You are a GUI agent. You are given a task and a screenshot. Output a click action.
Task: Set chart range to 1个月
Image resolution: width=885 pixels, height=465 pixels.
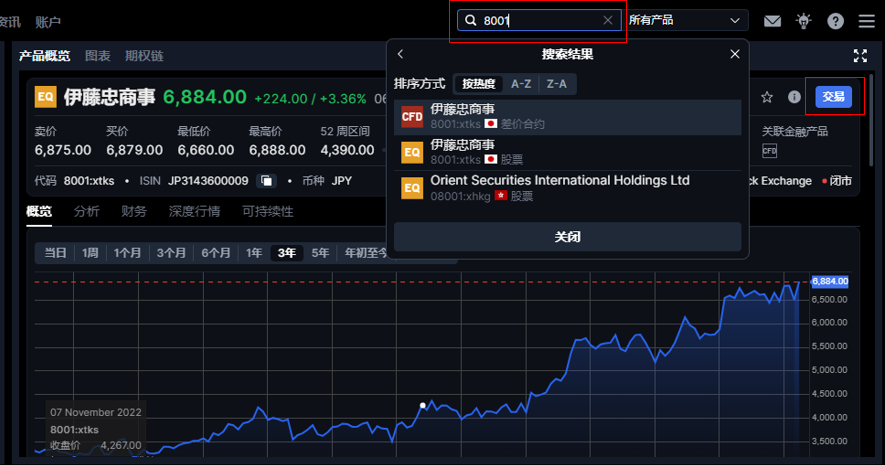(x=128, y=253)
